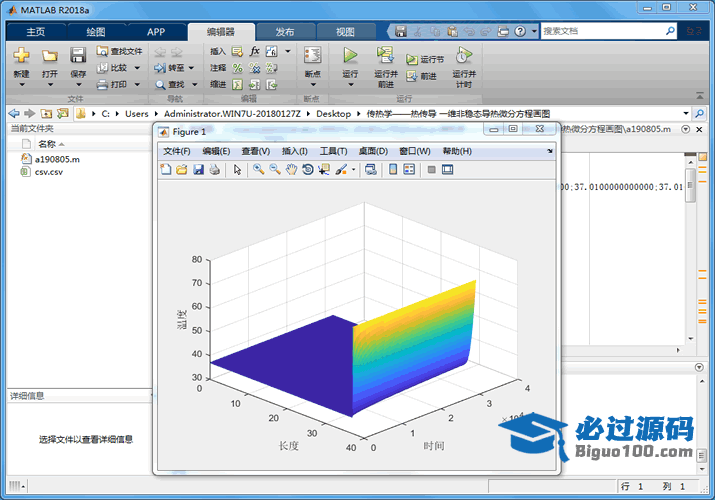
Task: Switch to the Publish (发布) tab
Action: point(285,32)
